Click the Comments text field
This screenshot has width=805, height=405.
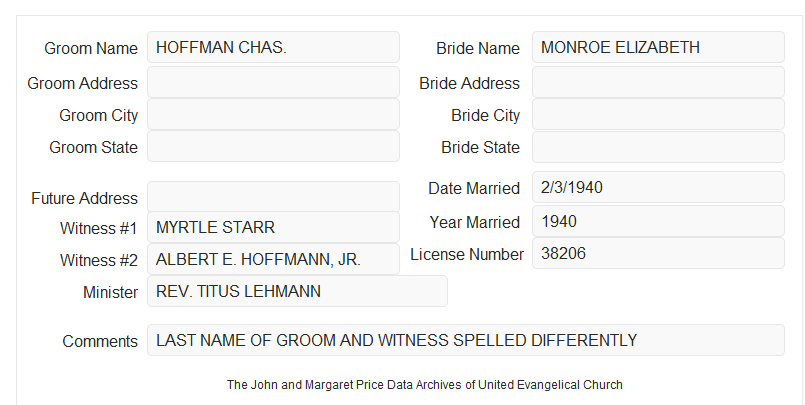click(466, 340)
